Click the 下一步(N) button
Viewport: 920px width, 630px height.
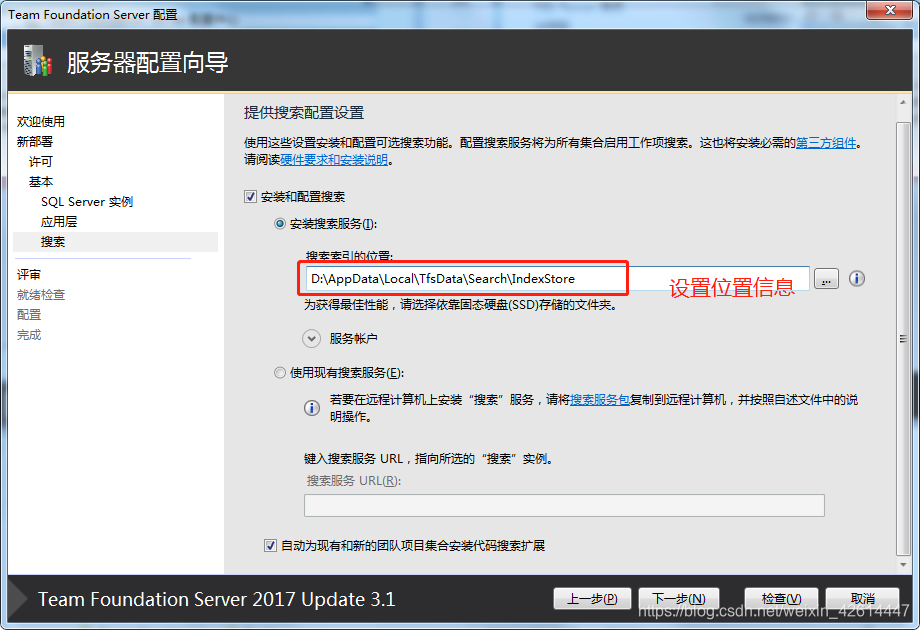[679, 599]
